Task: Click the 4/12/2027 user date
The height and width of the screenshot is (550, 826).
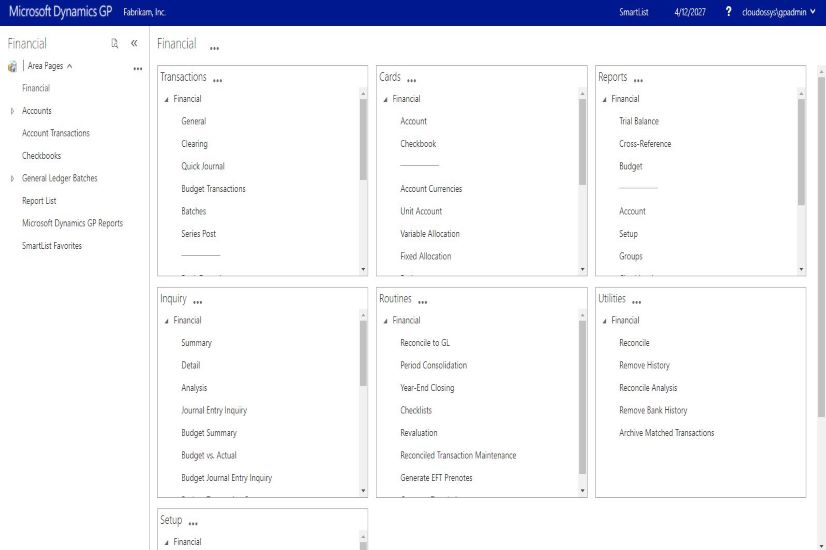Action: (x=690, y=12)
